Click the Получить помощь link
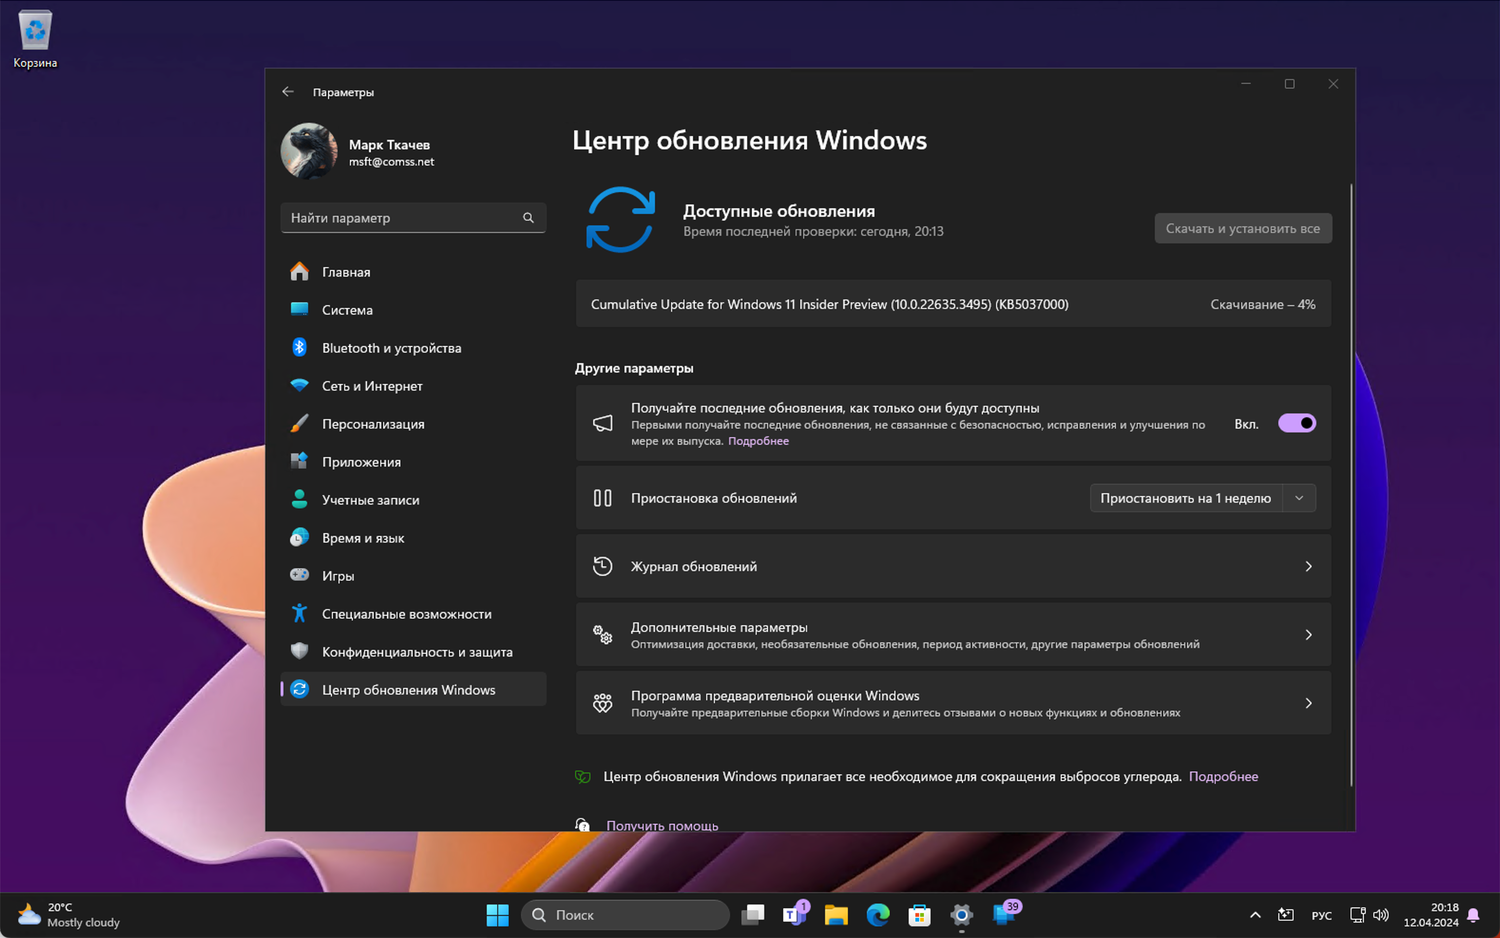 tap(662, 825)
